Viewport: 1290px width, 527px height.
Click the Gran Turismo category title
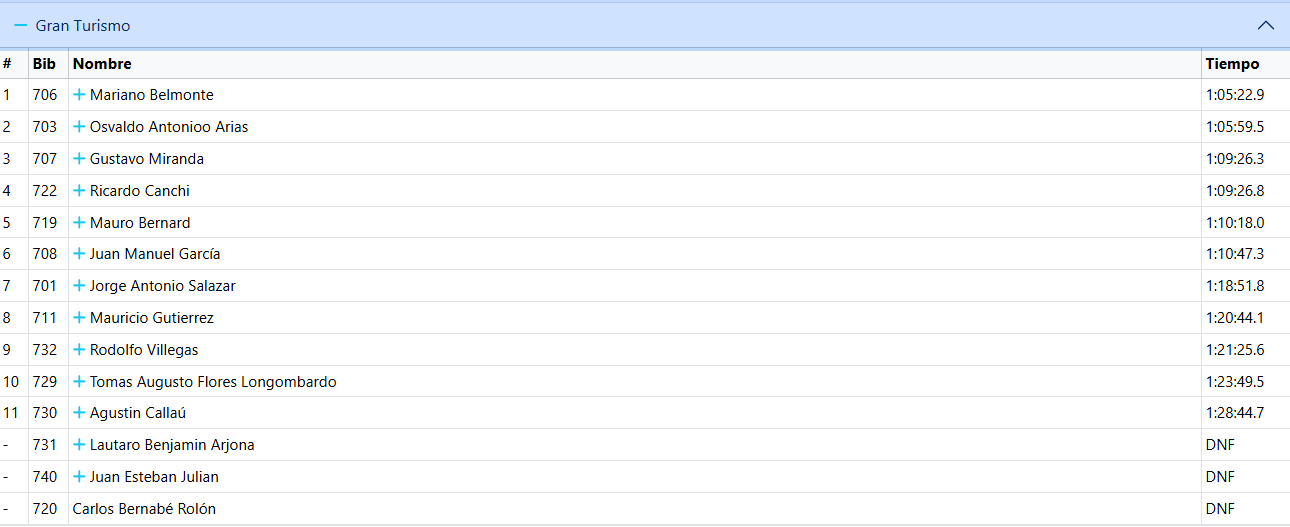point(83,26)
